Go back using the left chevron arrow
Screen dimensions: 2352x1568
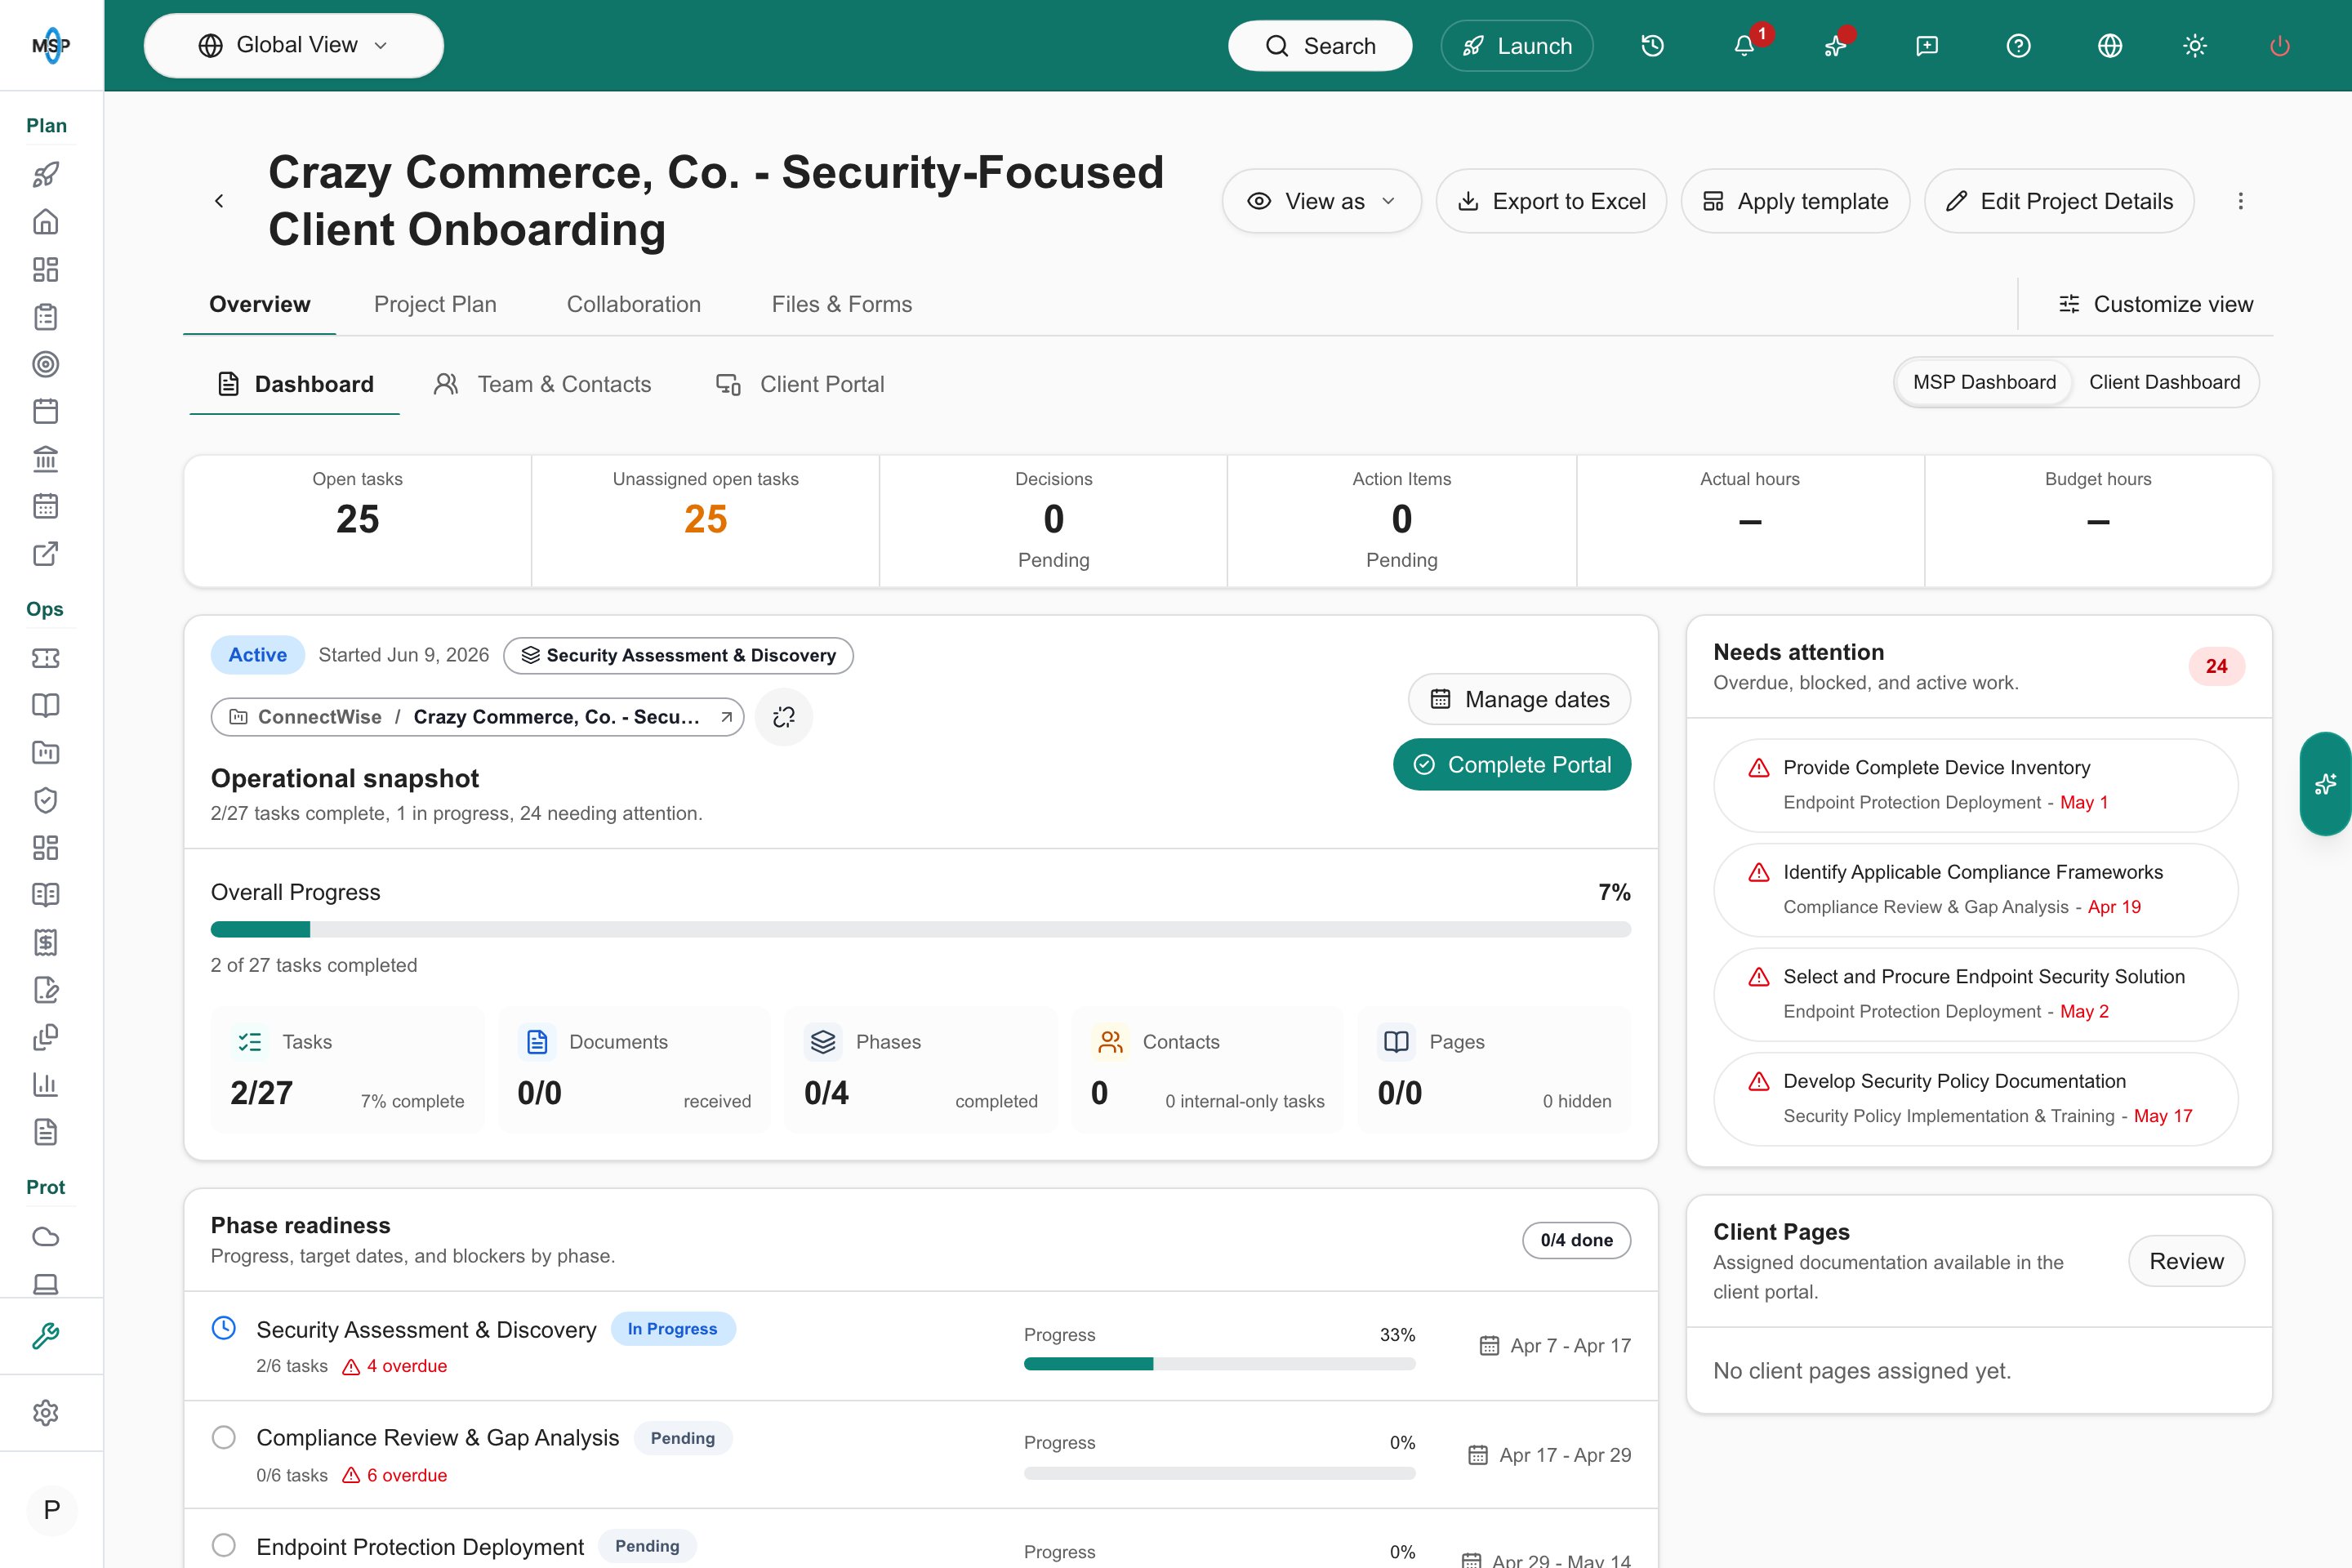tap(219, 201)
